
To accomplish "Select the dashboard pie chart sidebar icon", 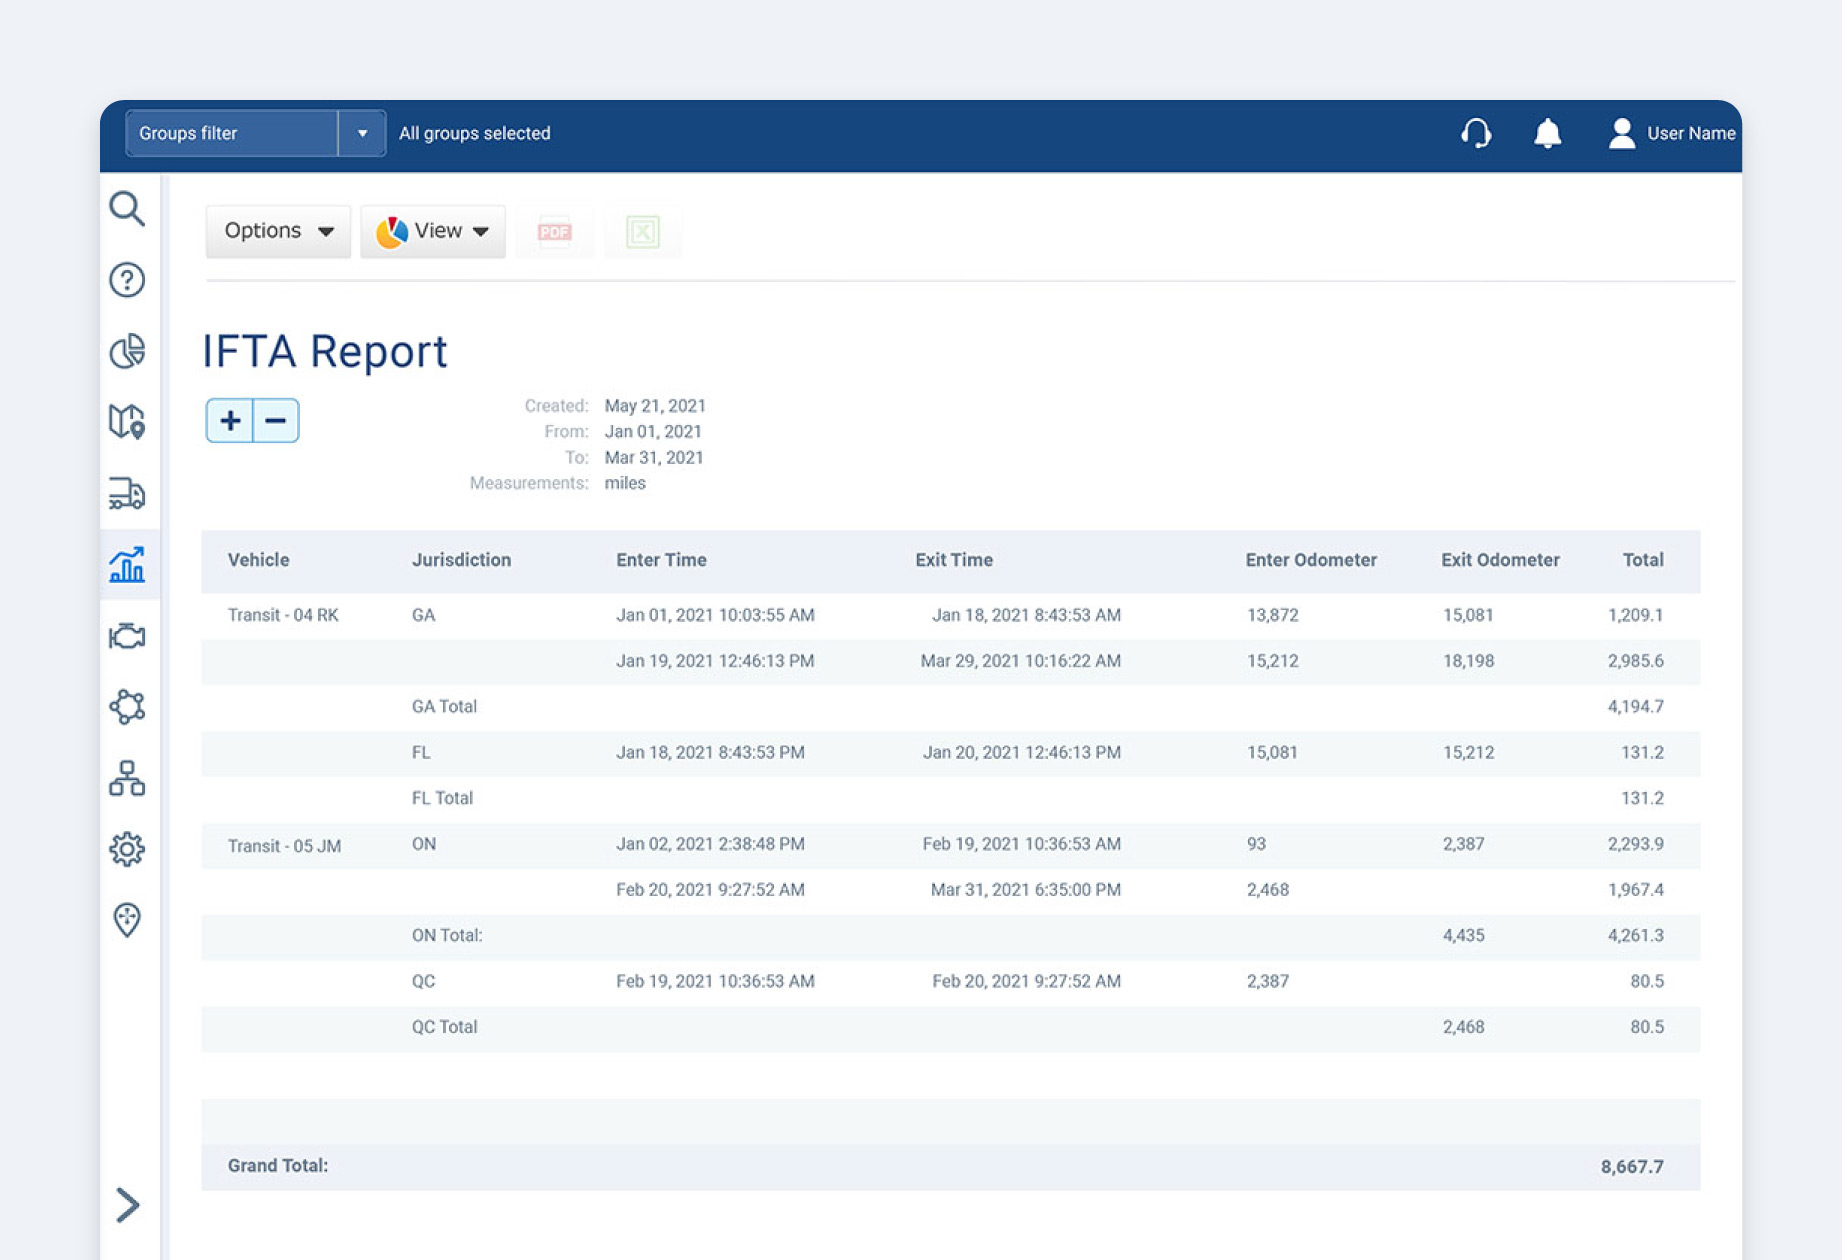I will pyautogui.click(x=128, y=352).
